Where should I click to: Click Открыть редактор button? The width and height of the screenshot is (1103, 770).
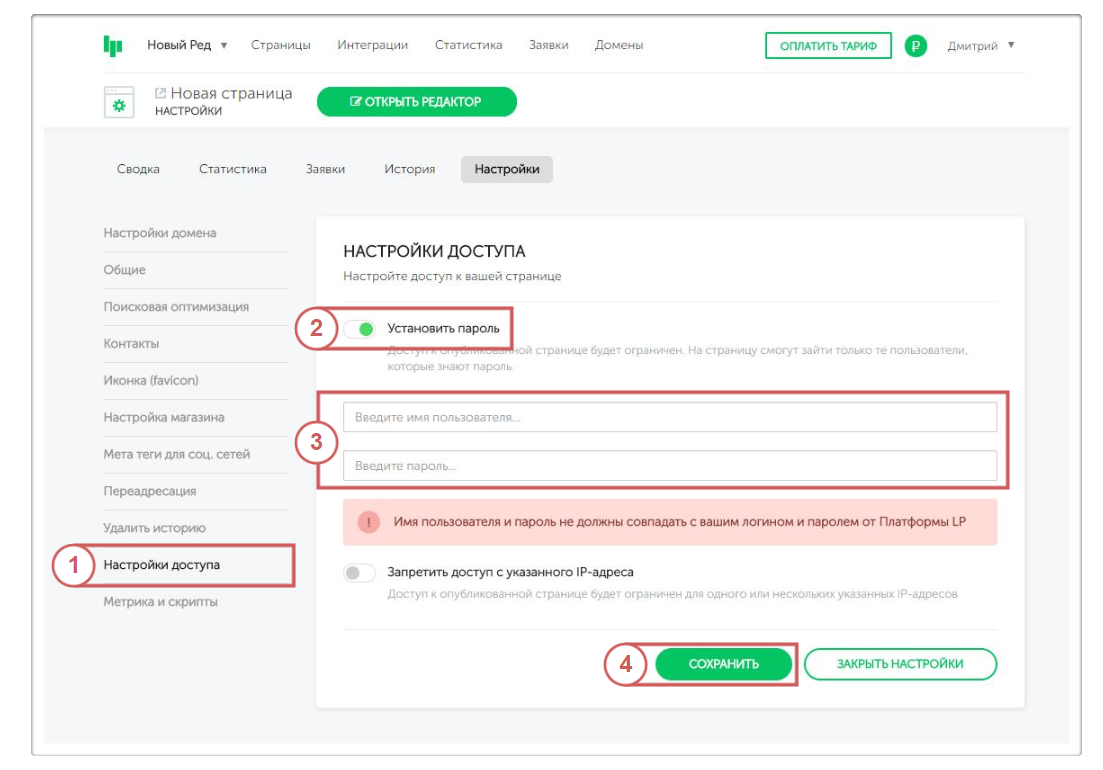[416, 102]
